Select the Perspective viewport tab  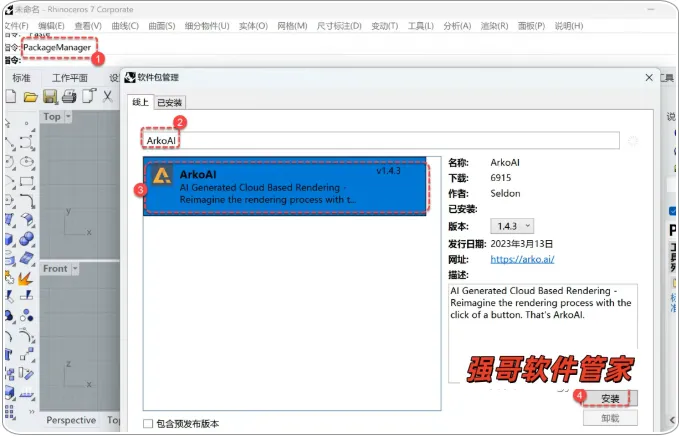pos(71,420)
